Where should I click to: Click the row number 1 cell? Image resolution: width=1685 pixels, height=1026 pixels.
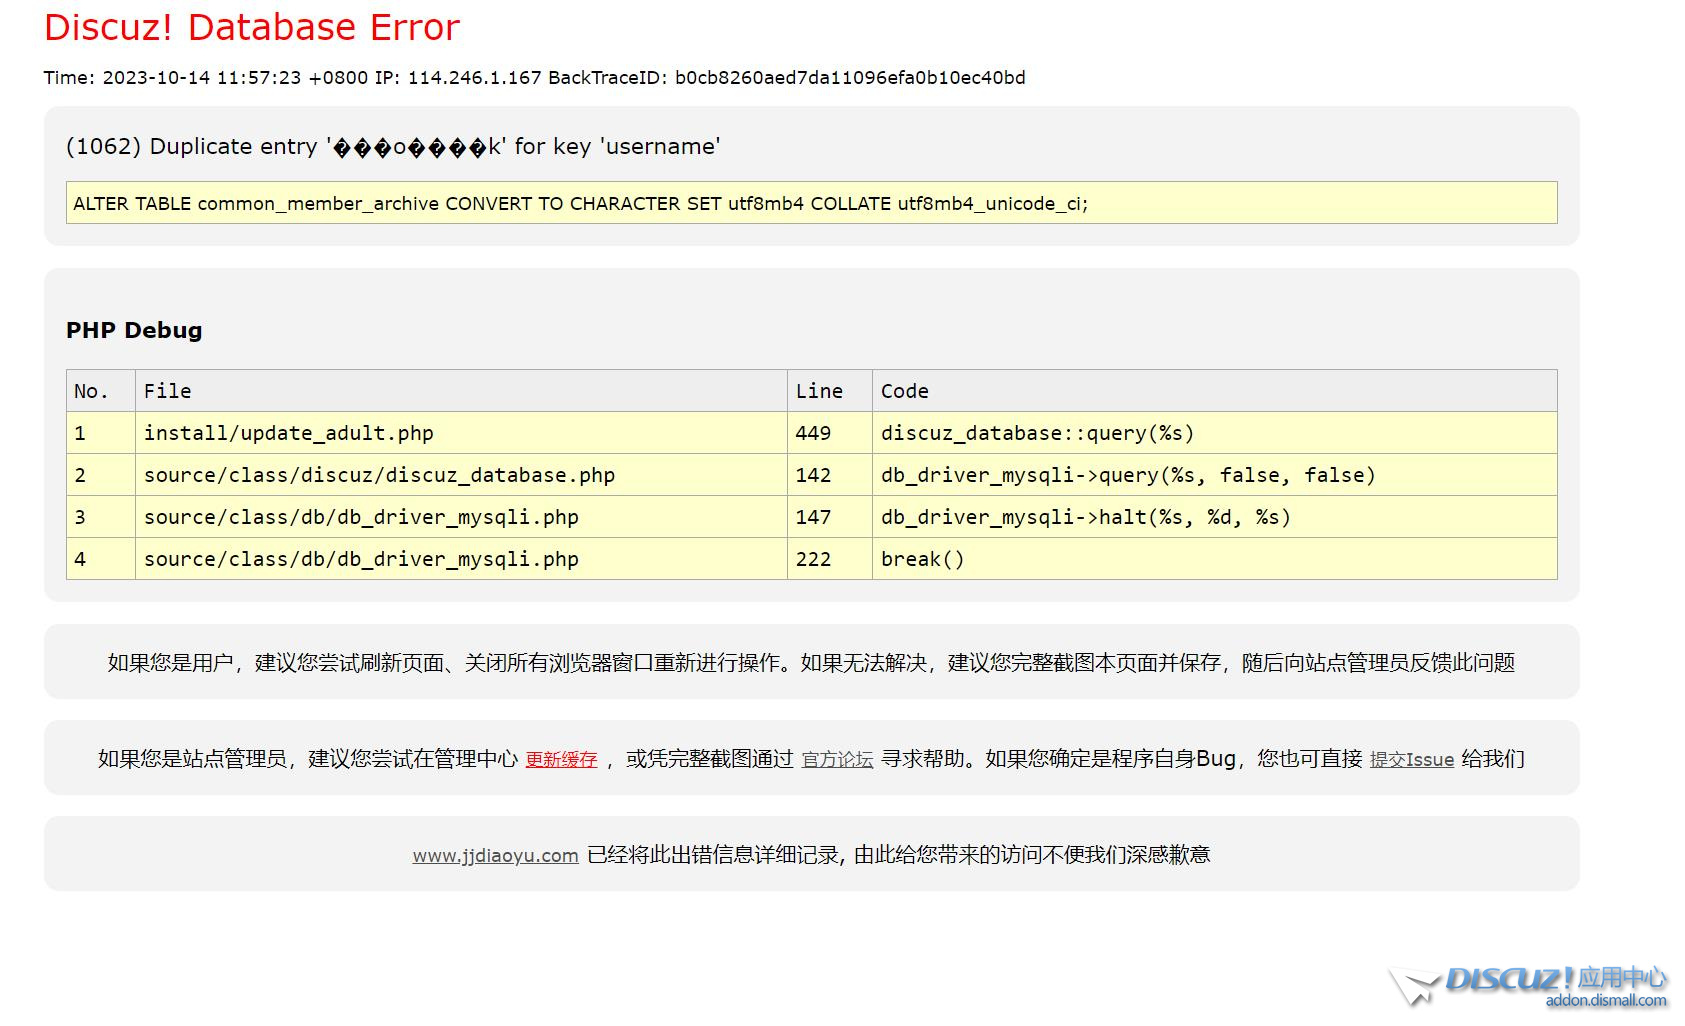tap(101, 433)
